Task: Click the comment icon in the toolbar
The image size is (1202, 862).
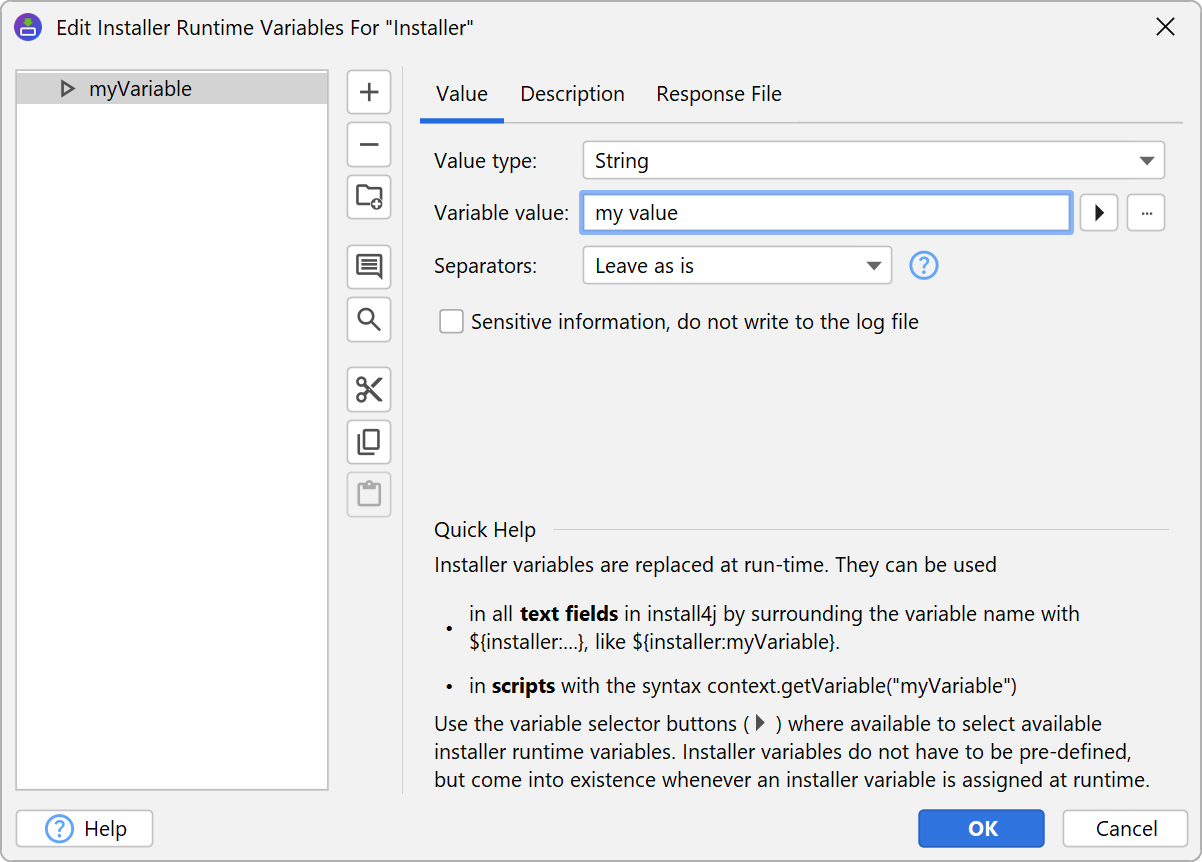Action: pos(369,267)
